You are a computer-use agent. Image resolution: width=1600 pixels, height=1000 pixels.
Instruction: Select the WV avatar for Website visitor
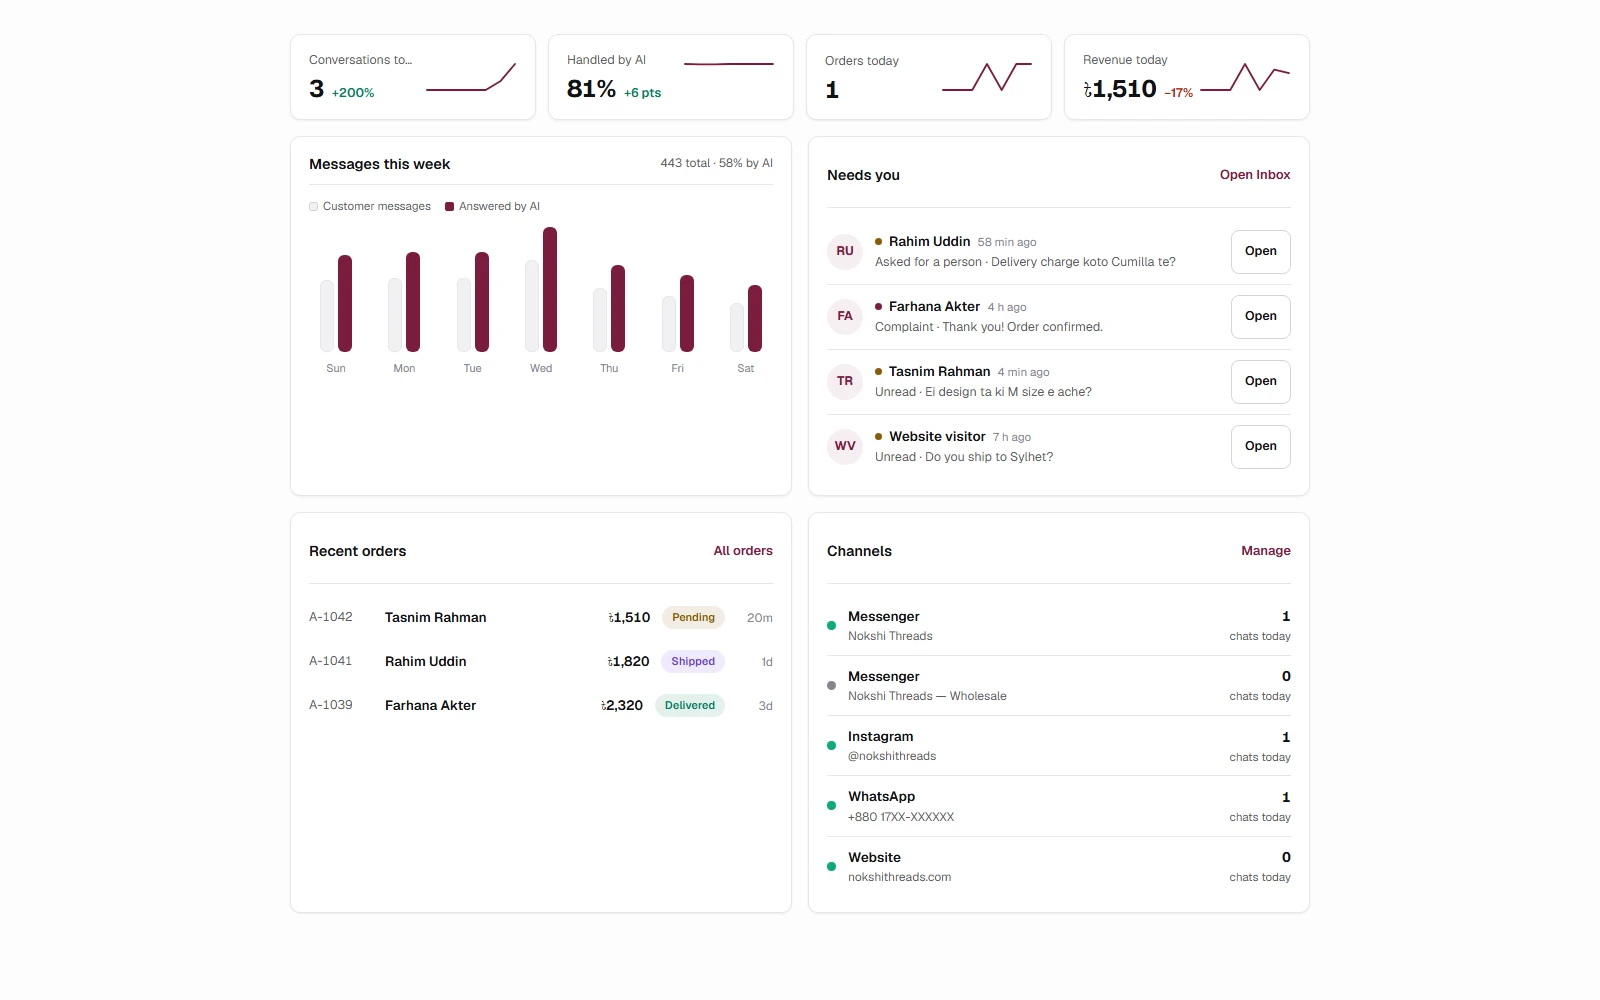(x=845, y=446)
